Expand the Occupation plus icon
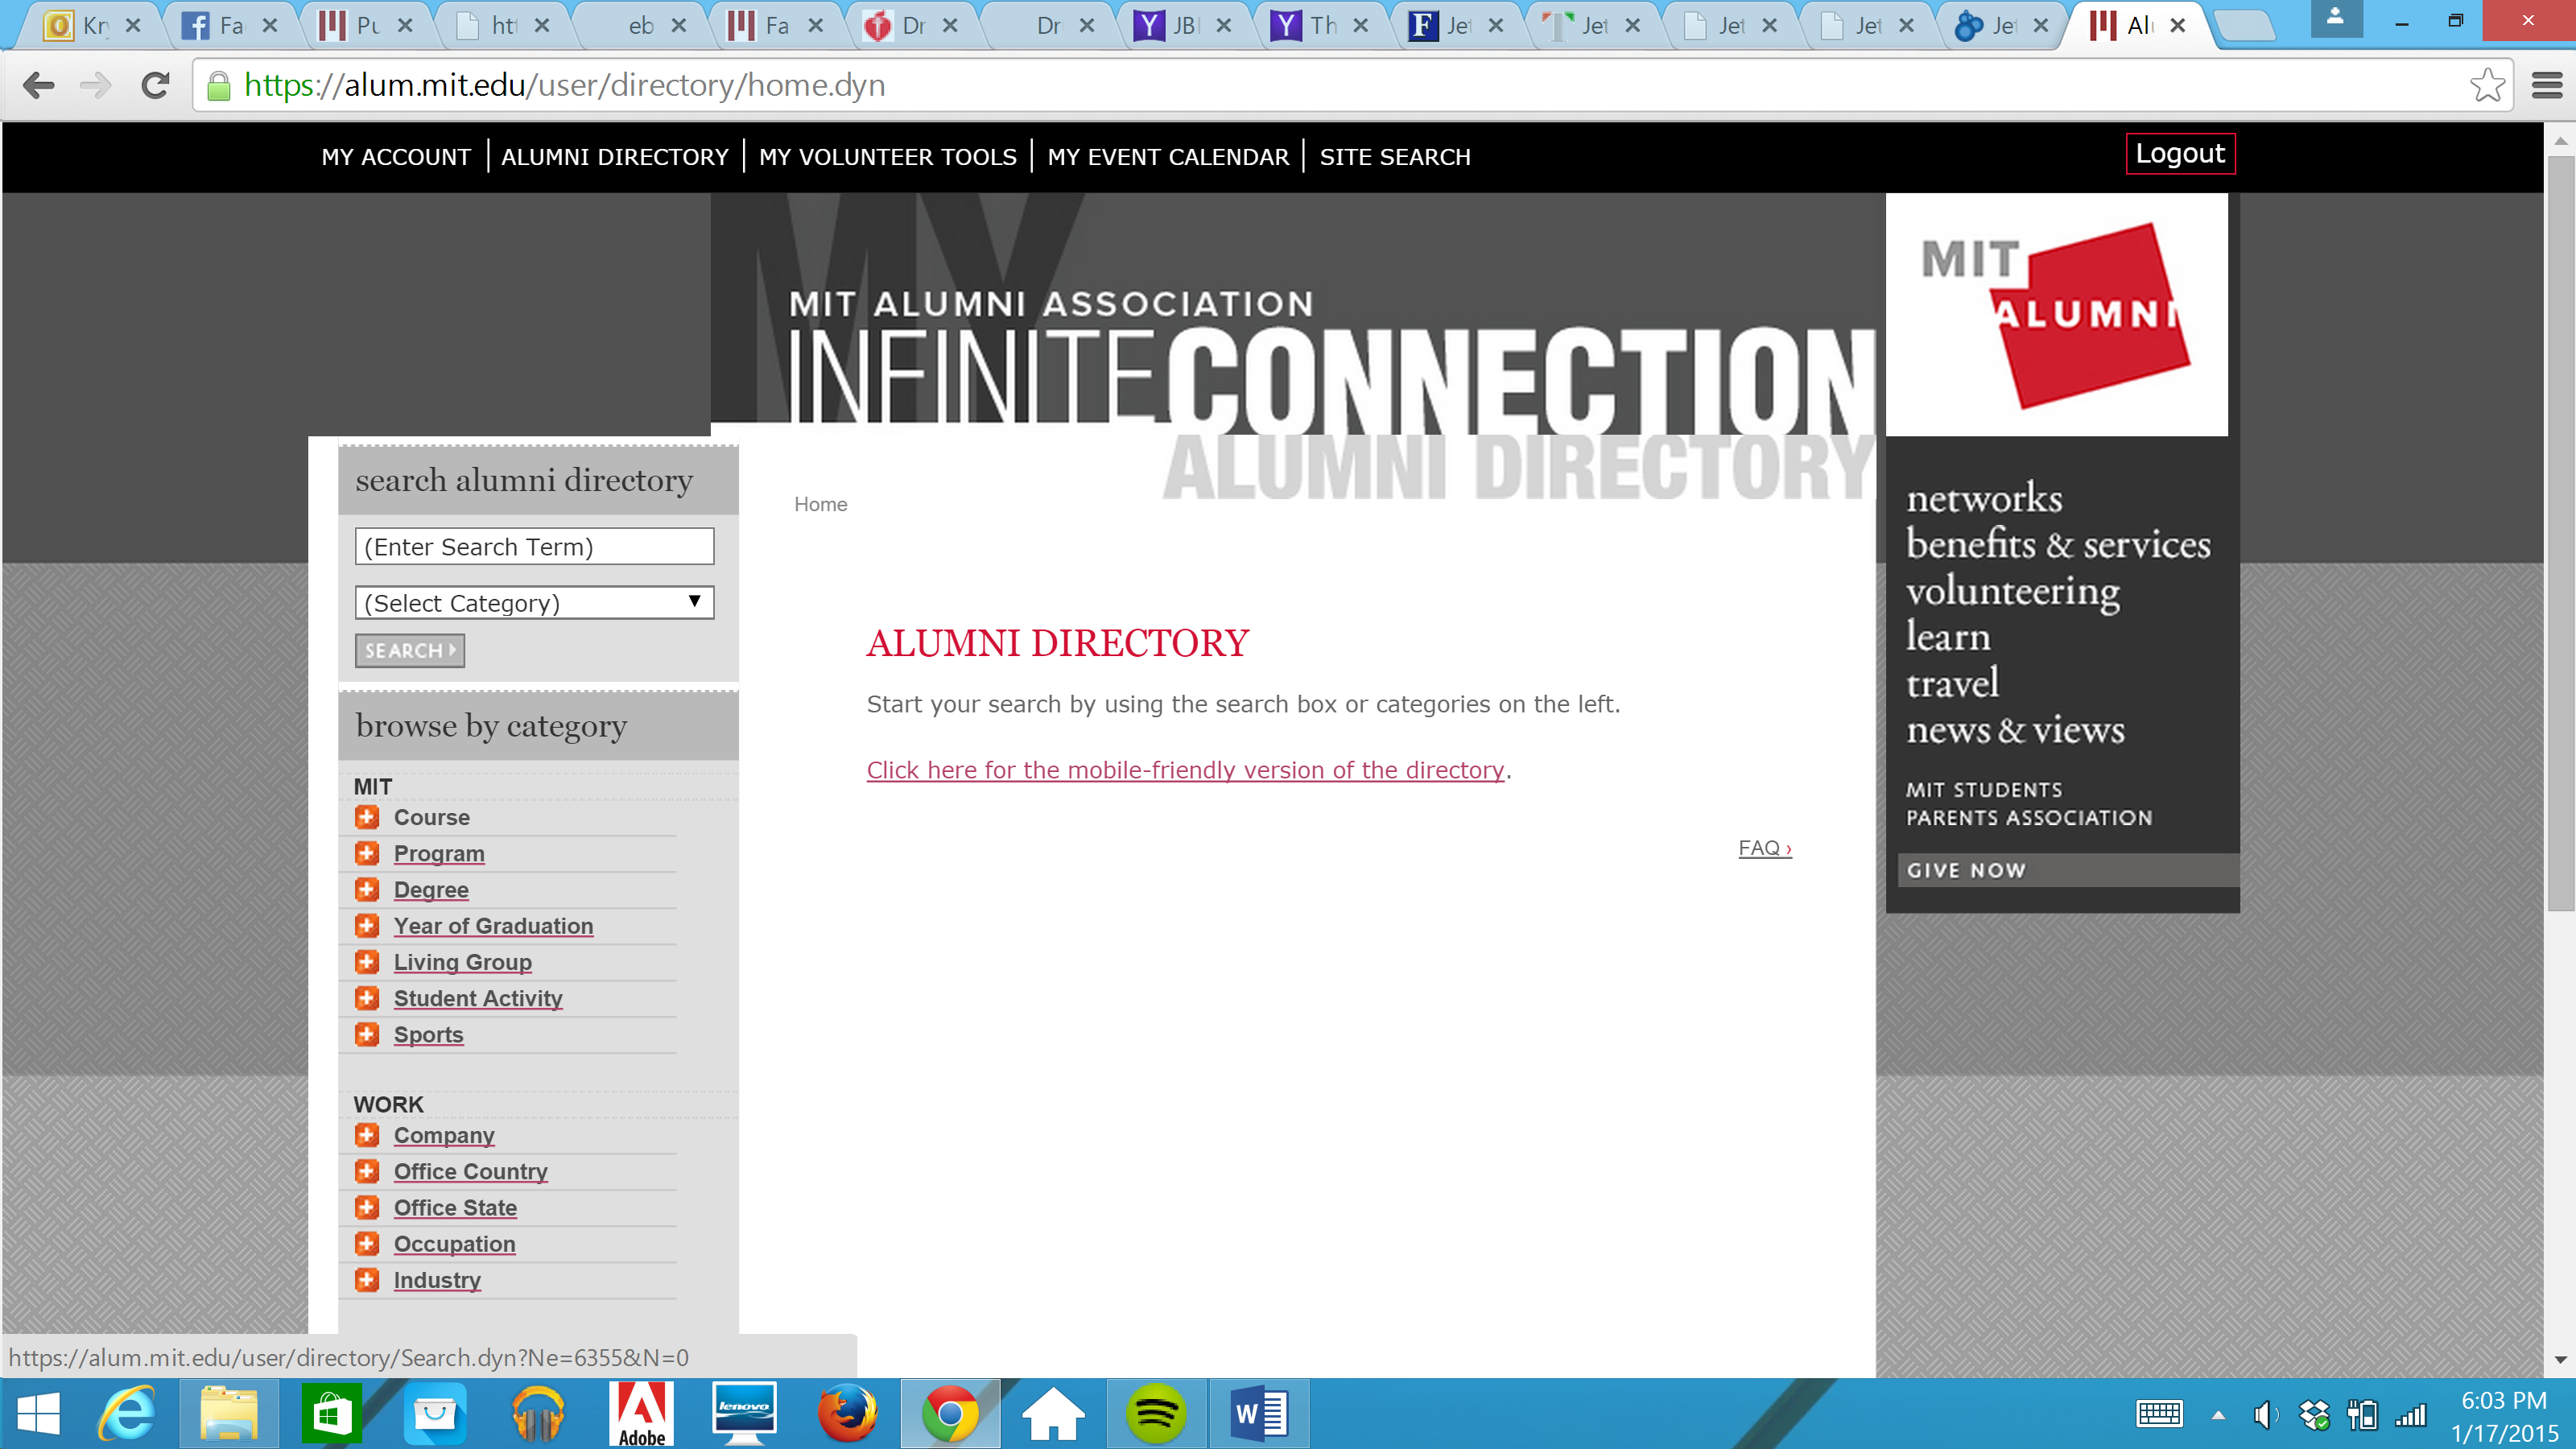 tap(367, 1243)
